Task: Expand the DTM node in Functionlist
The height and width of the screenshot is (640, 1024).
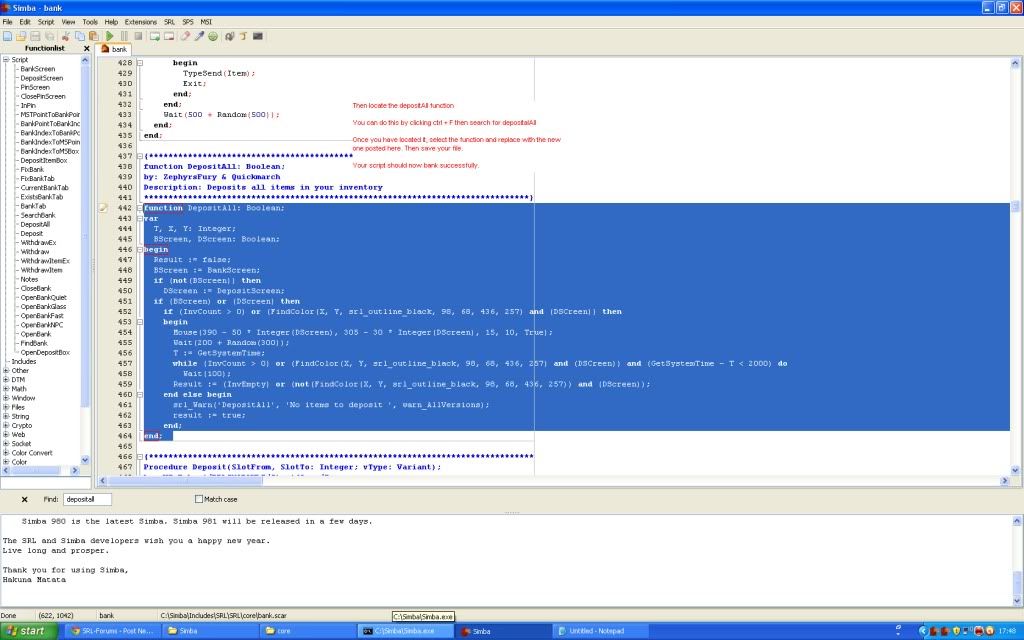Action: (6, 380)
